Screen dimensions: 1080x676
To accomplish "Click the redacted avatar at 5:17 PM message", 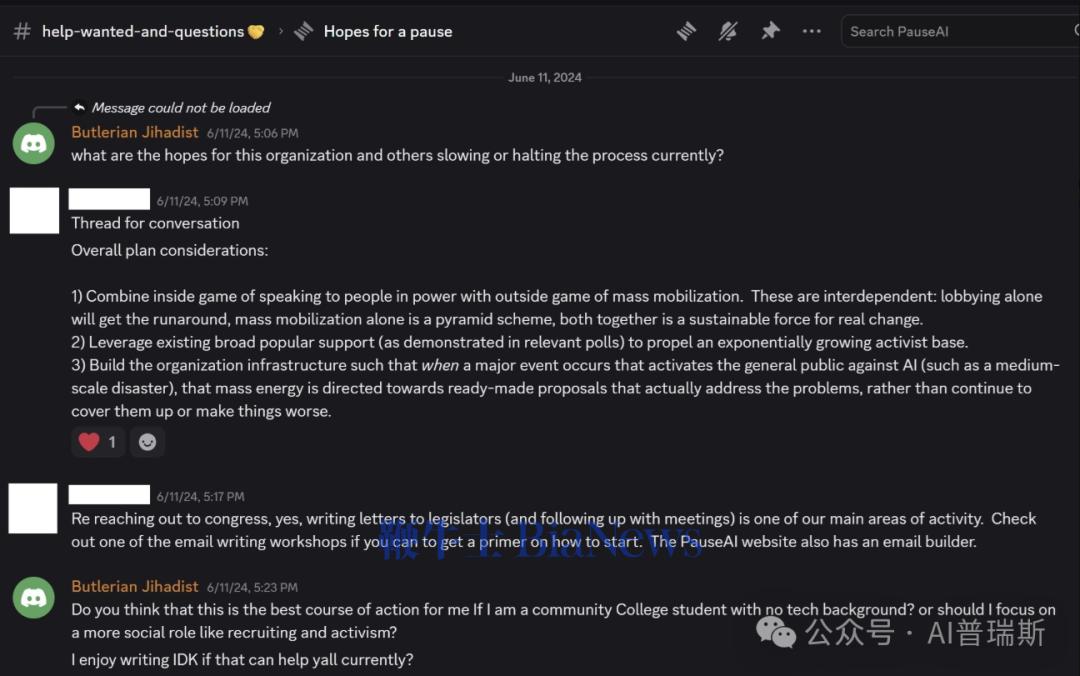I will (34, 507).
